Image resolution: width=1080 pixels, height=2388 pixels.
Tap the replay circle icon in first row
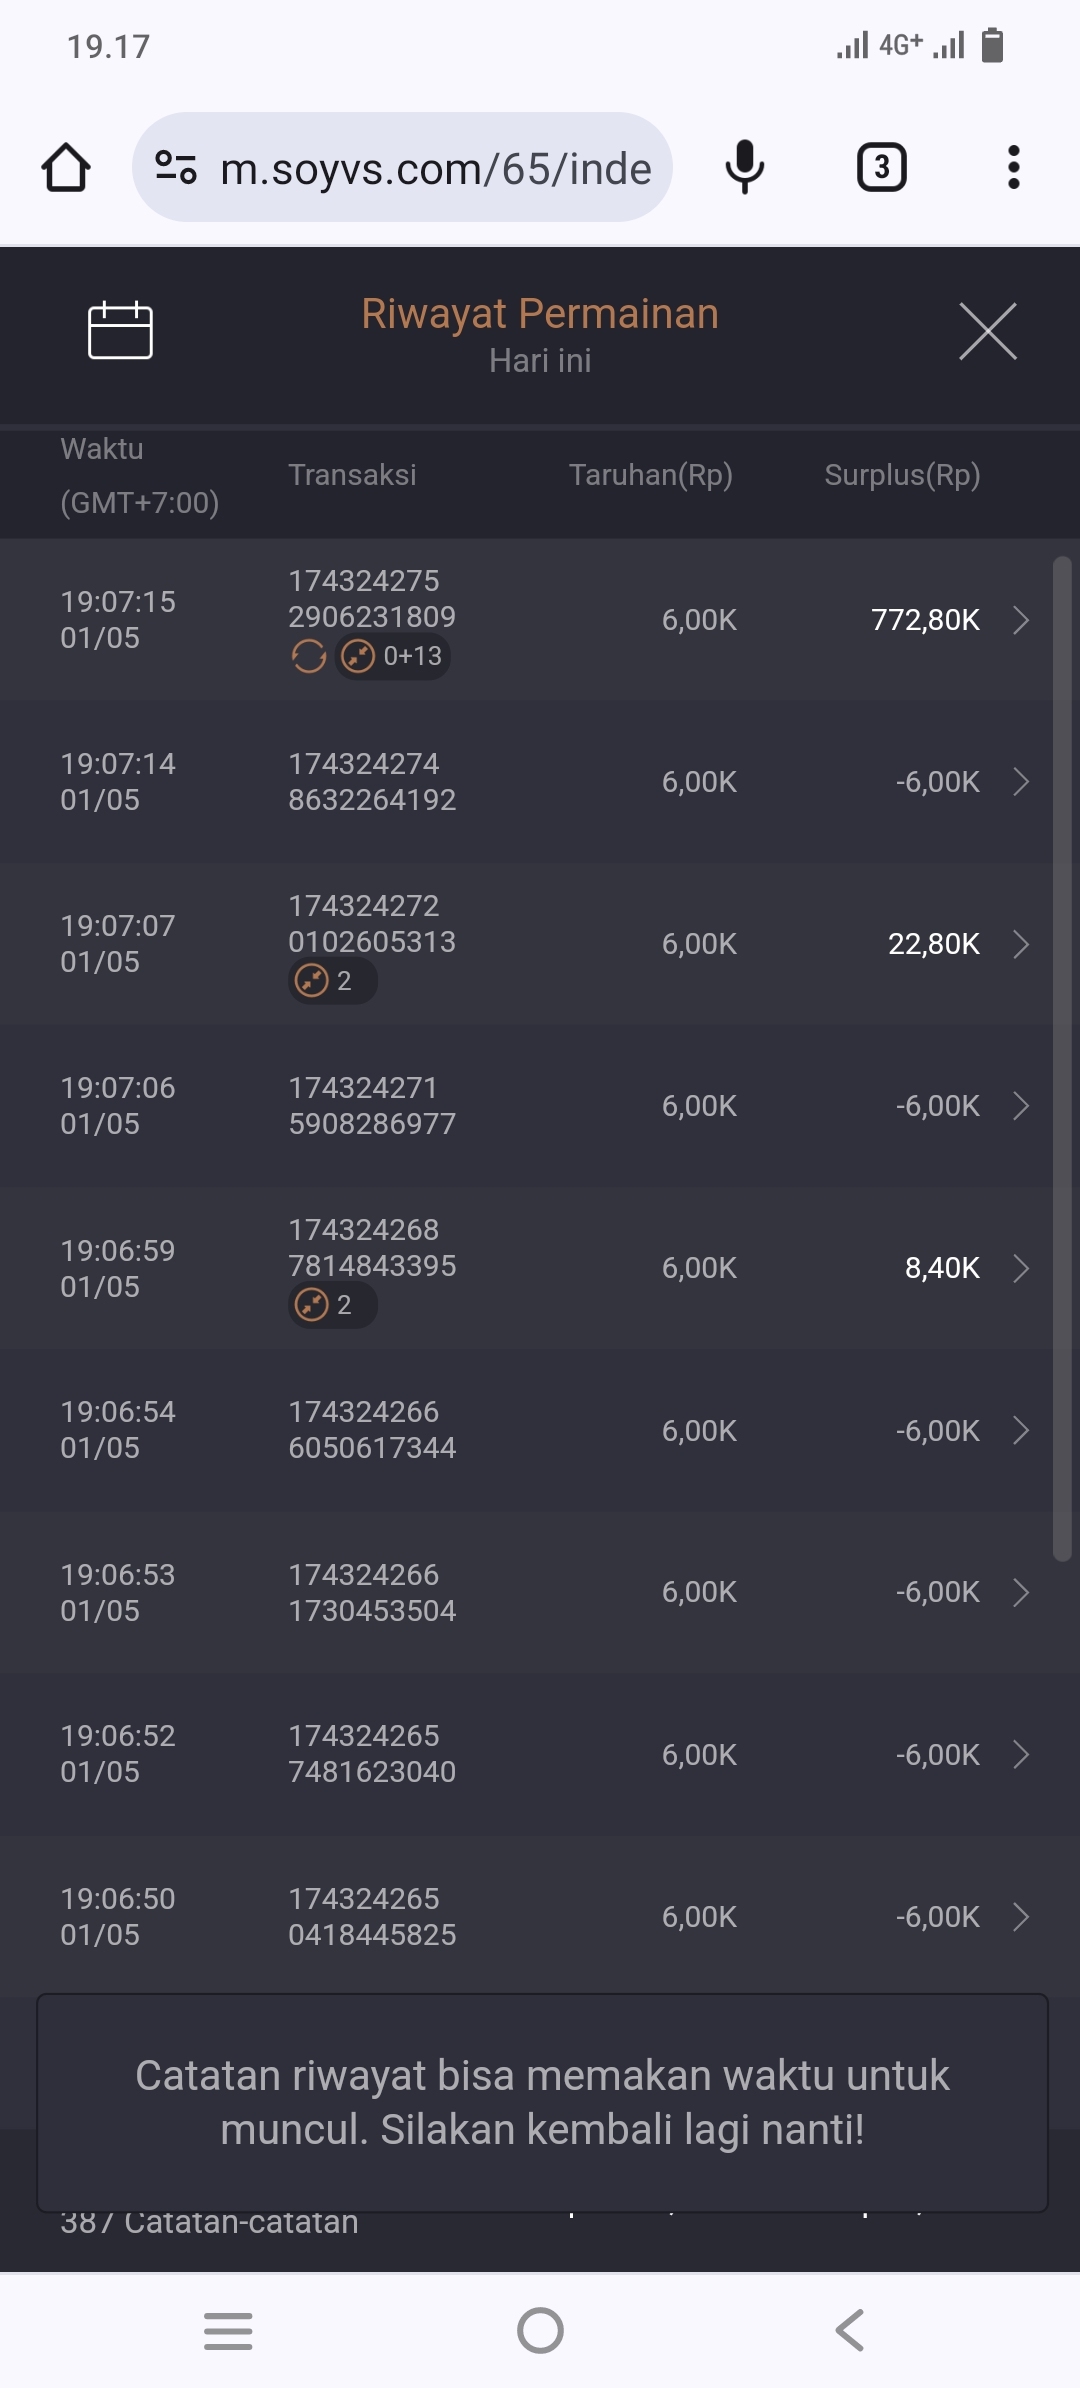pyautogui.click(x=308, y=657)
